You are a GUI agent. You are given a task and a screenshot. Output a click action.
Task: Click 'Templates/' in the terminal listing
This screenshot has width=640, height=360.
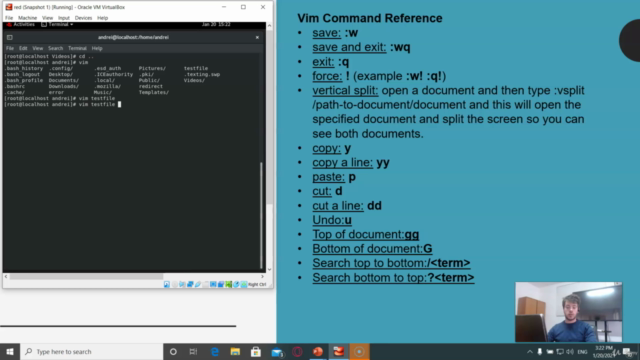[153, 93]
